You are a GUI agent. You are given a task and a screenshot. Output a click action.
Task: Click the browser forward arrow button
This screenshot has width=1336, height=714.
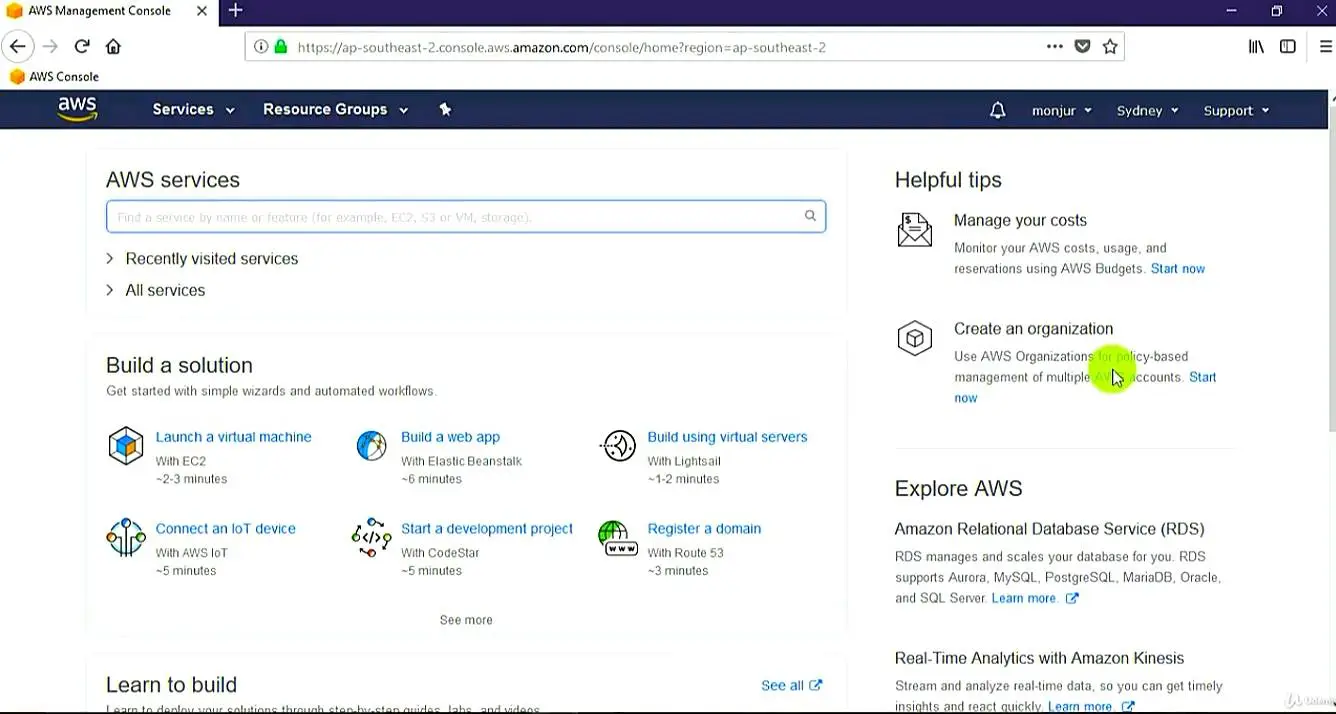coord(50,46)
